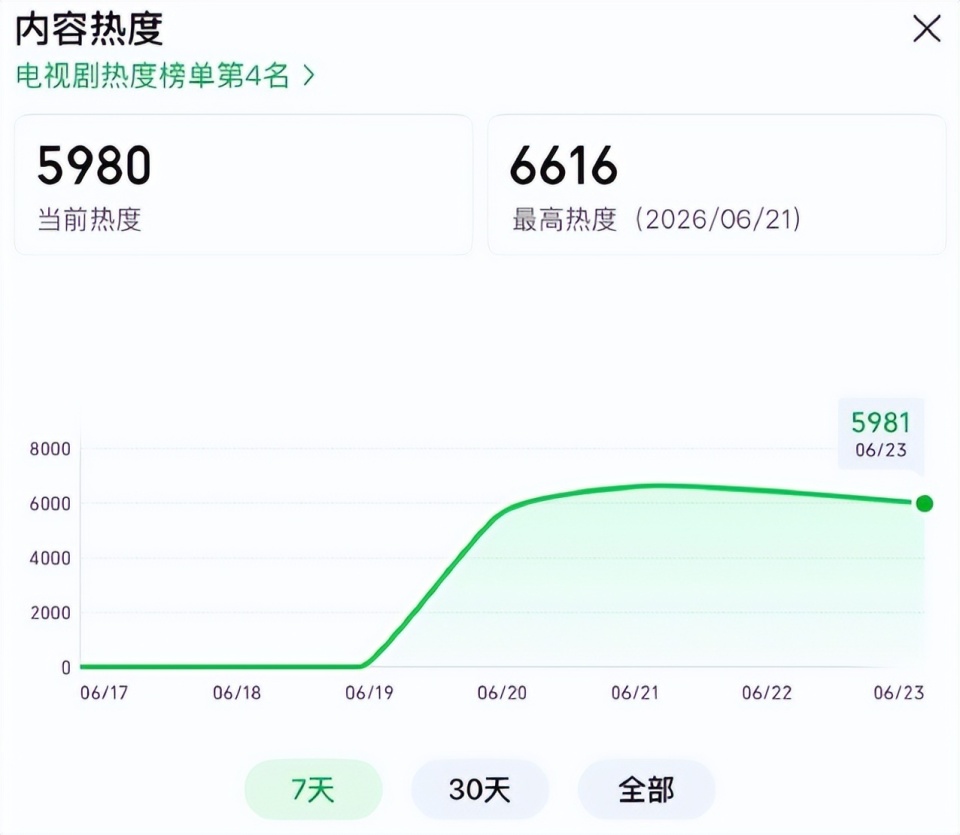Click the green data point for 06/23
Image resolution: width=960 pixels, height=835 pixels.
click(924, 503)
